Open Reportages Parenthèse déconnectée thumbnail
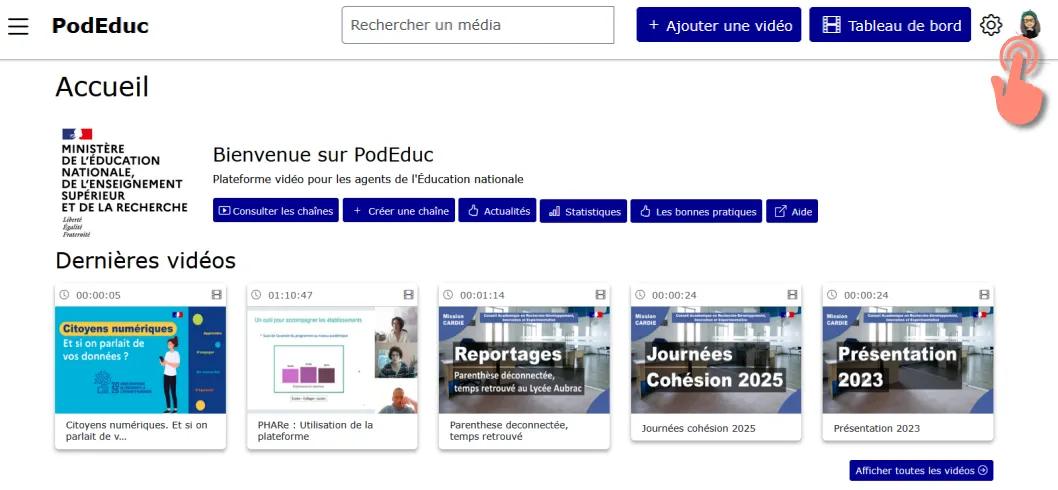This screenshot has width=1058, height=490. 524,360
